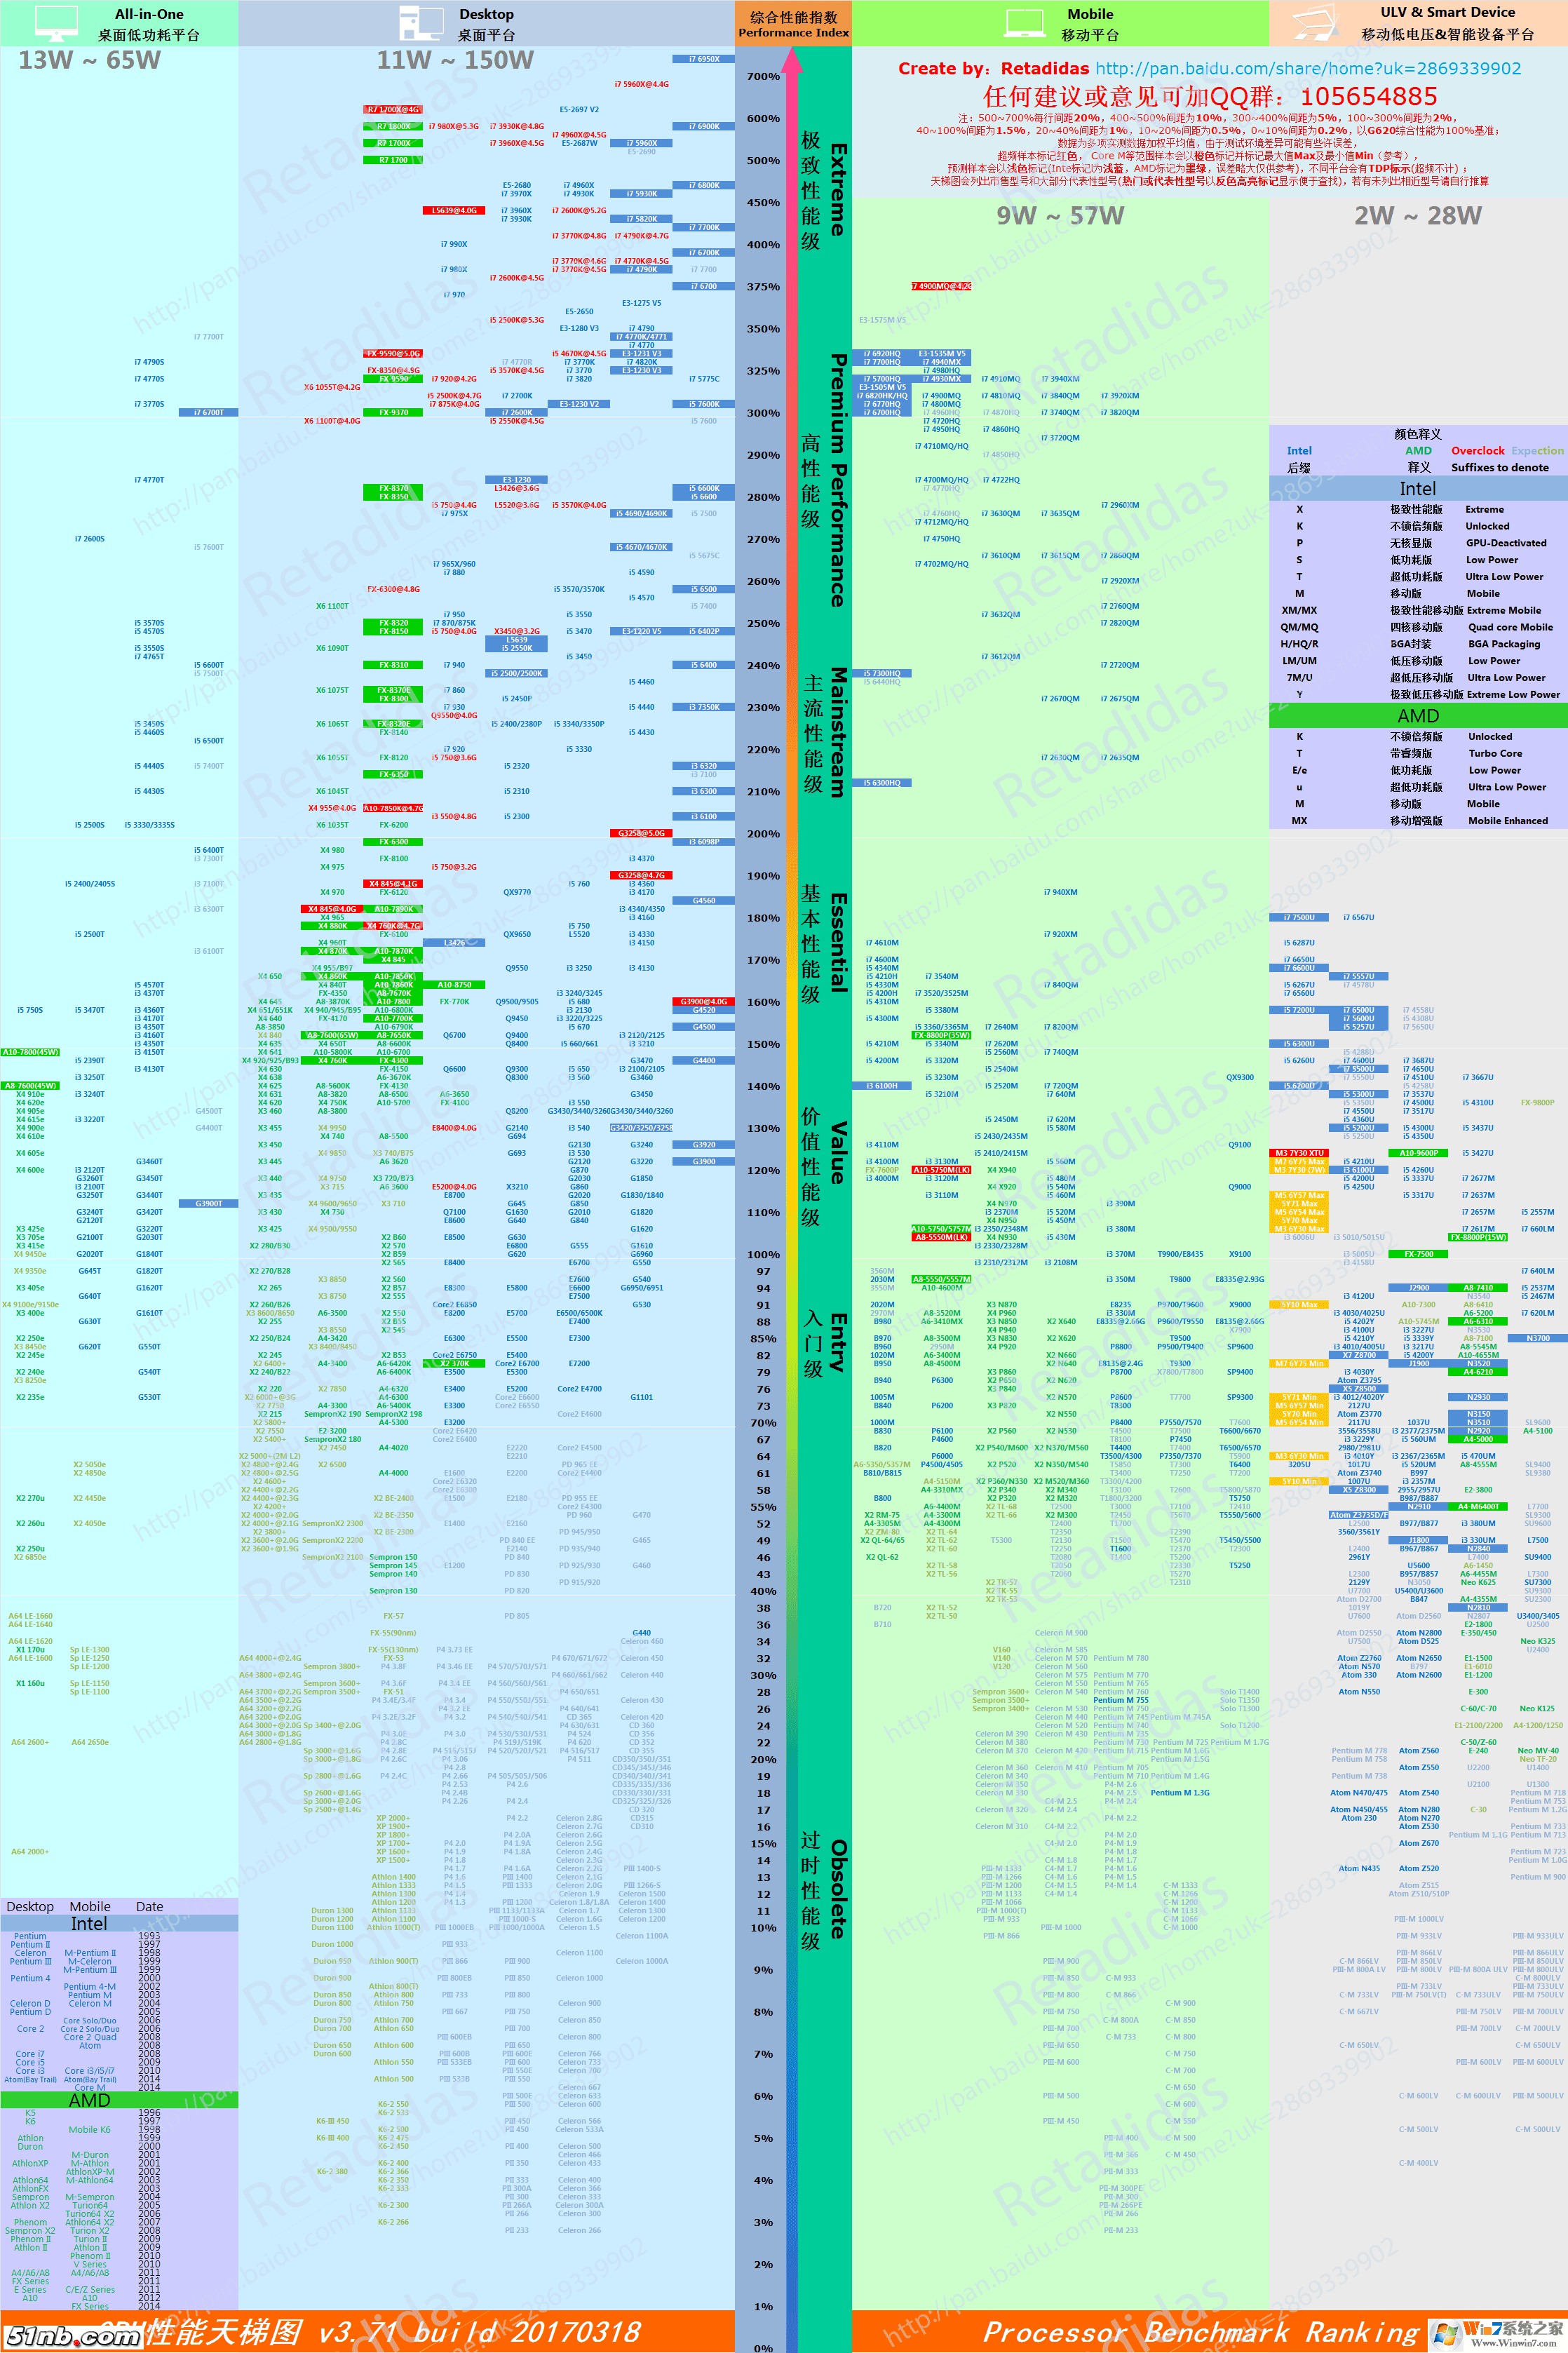Select the 'i7 6567U' entry
This screenshot has width=1568, height=2353.
click(x=1359, y=917)
